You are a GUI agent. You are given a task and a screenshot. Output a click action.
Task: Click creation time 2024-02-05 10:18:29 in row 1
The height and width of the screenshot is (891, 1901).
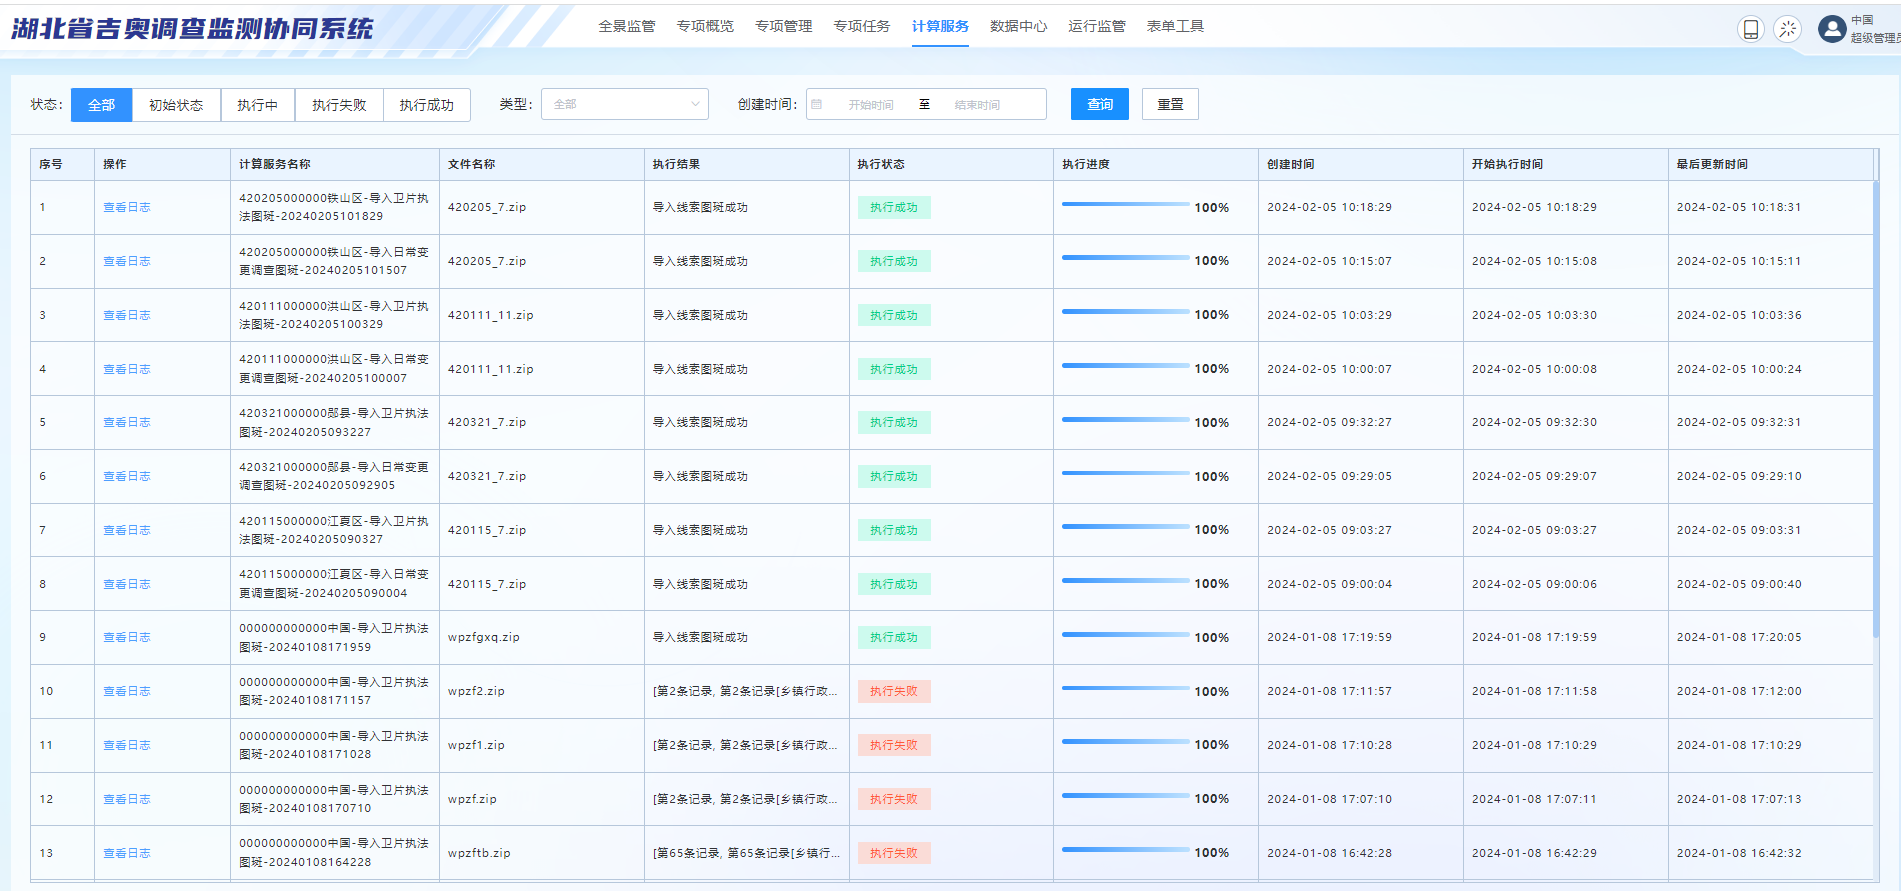pos(1329,207)
